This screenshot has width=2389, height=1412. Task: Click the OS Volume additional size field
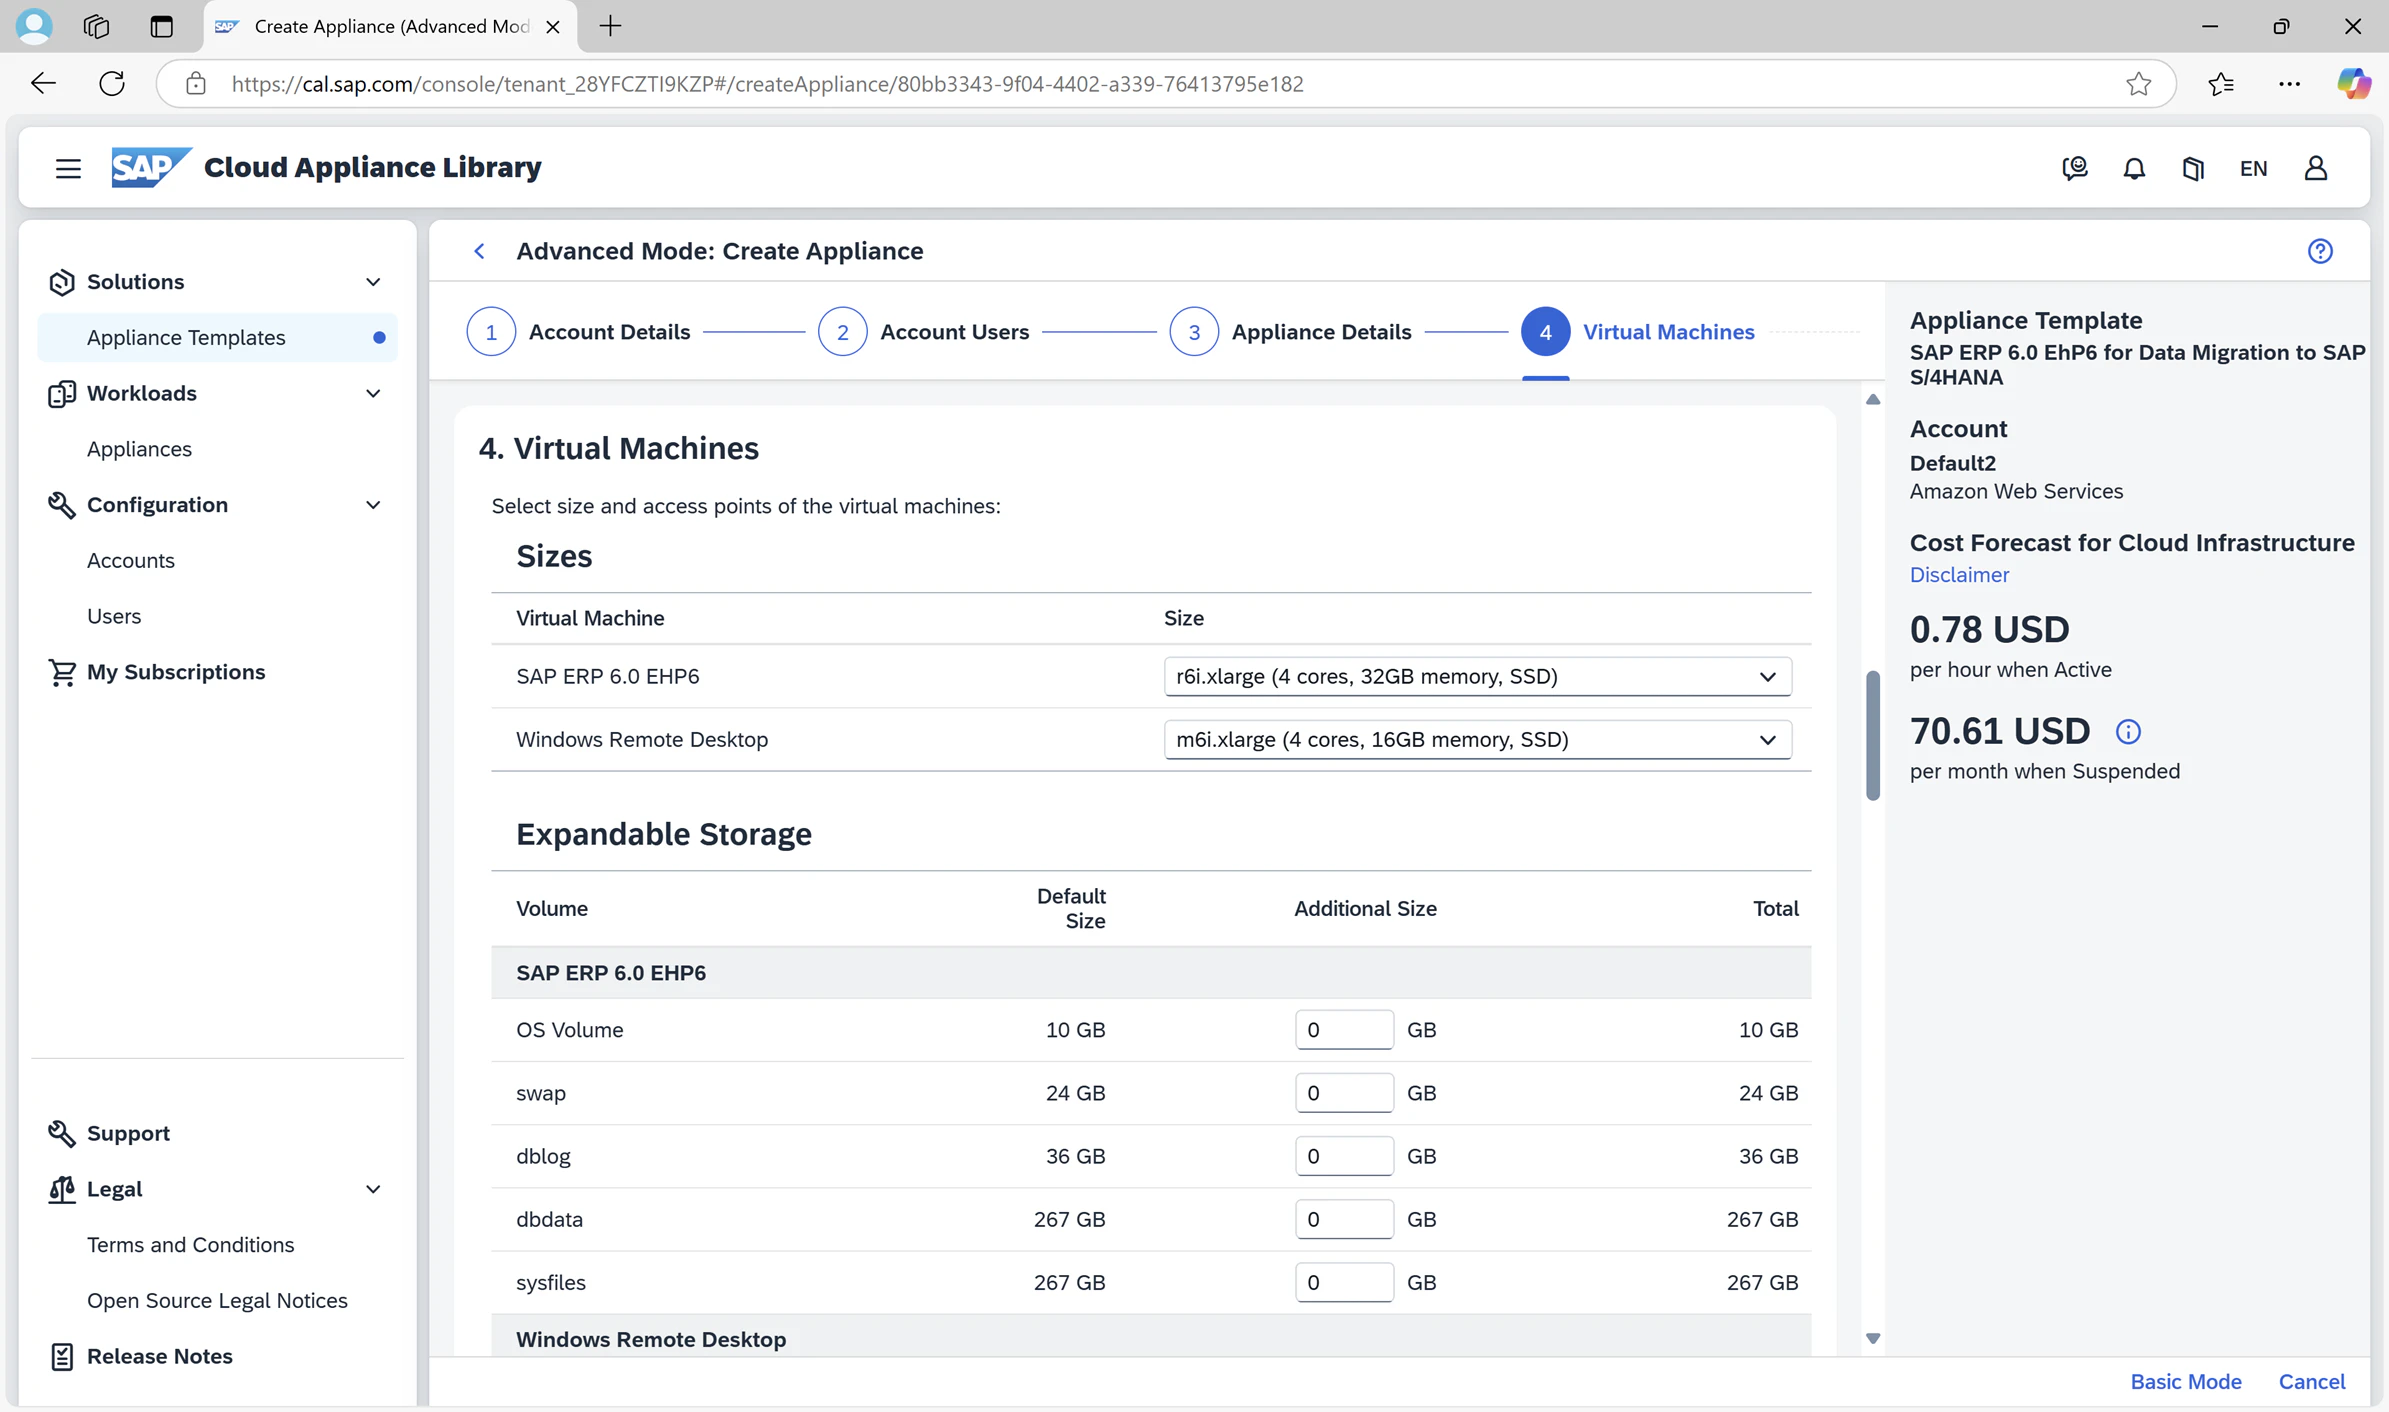(x=1344, y=1030)
